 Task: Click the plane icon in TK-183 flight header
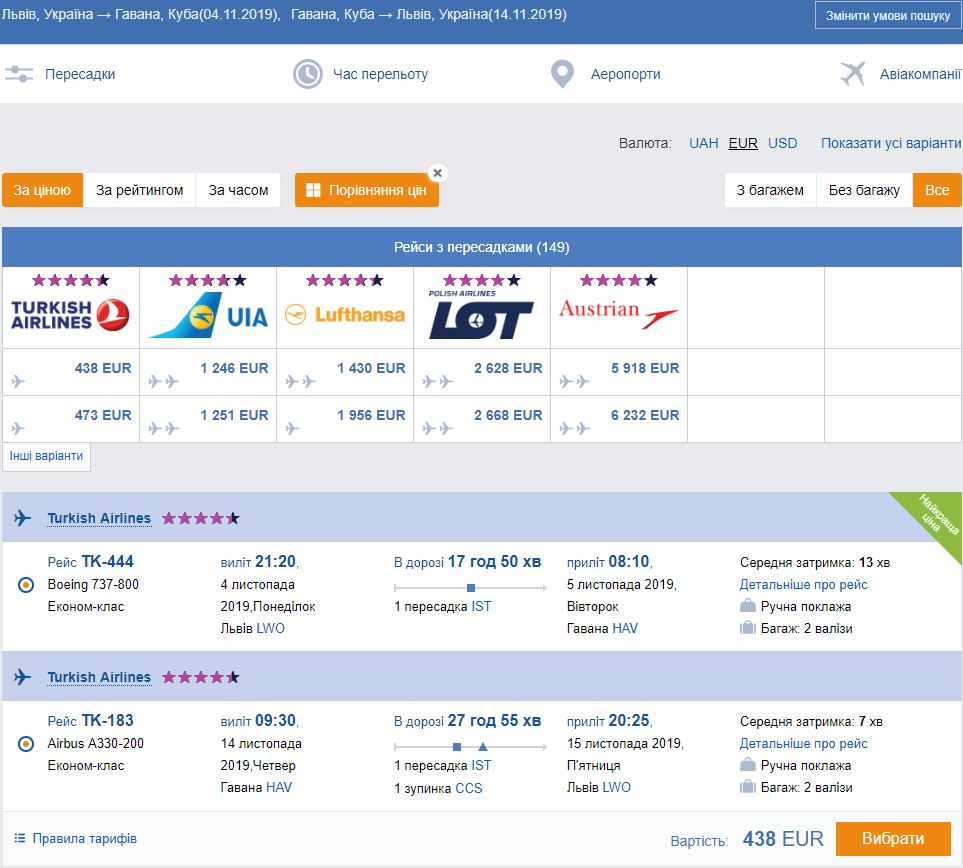click(x=23, y=677)
